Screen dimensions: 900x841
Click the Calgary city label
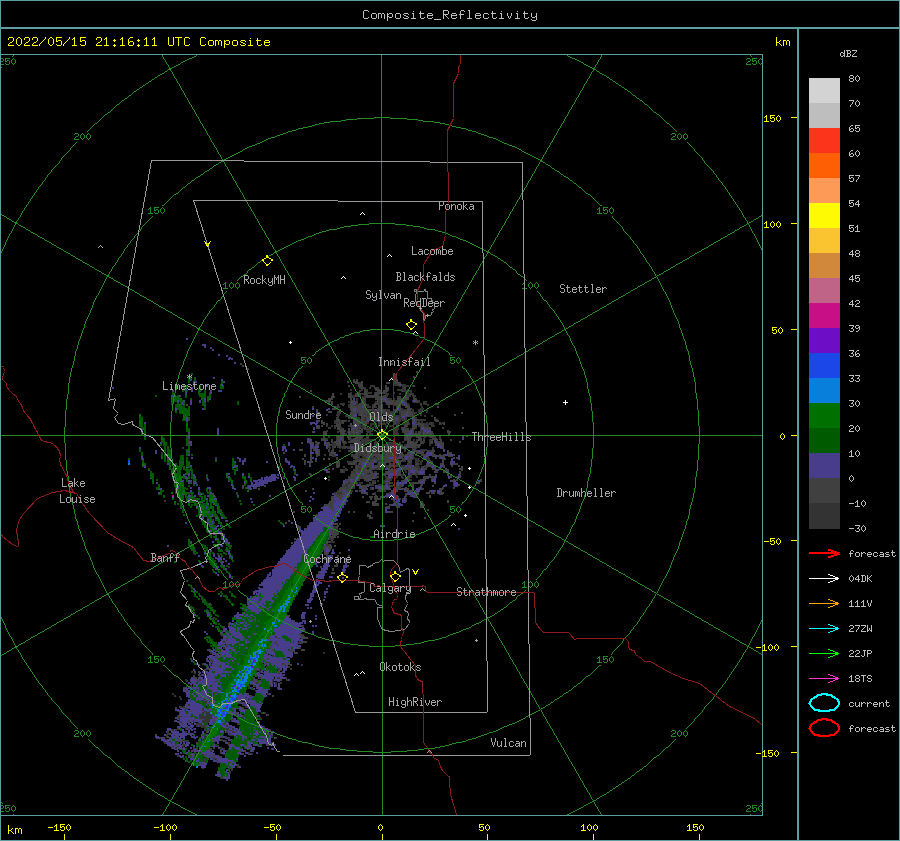tap(390, 588)
